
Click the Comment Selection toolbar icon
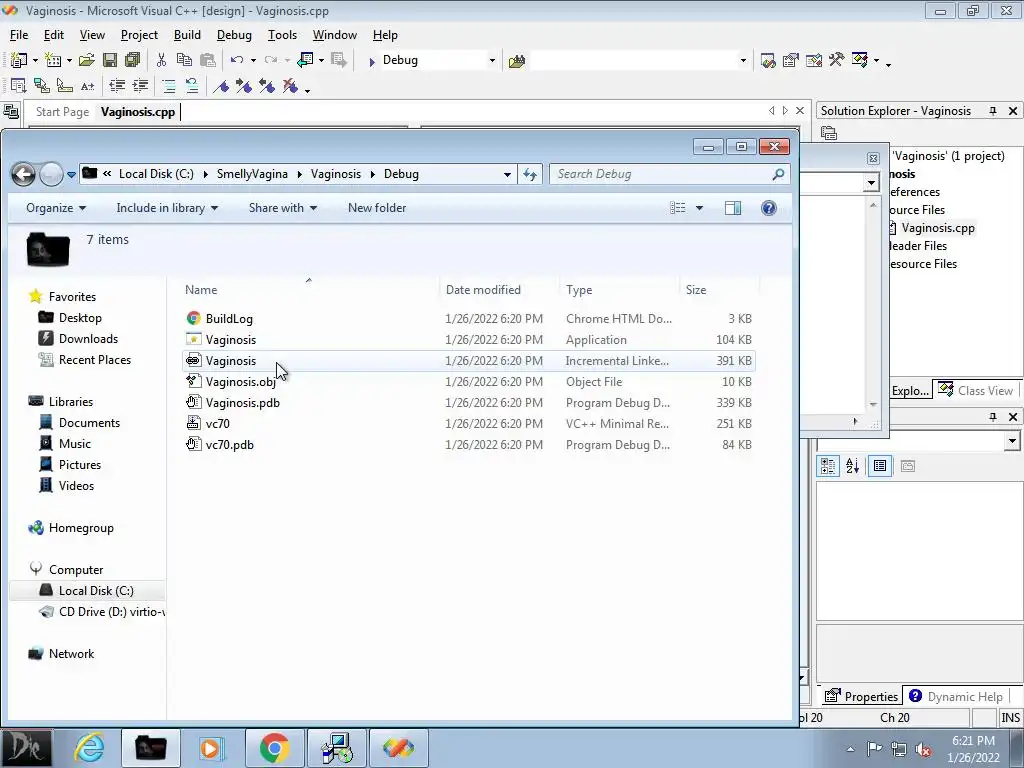(x=169, y=86)
